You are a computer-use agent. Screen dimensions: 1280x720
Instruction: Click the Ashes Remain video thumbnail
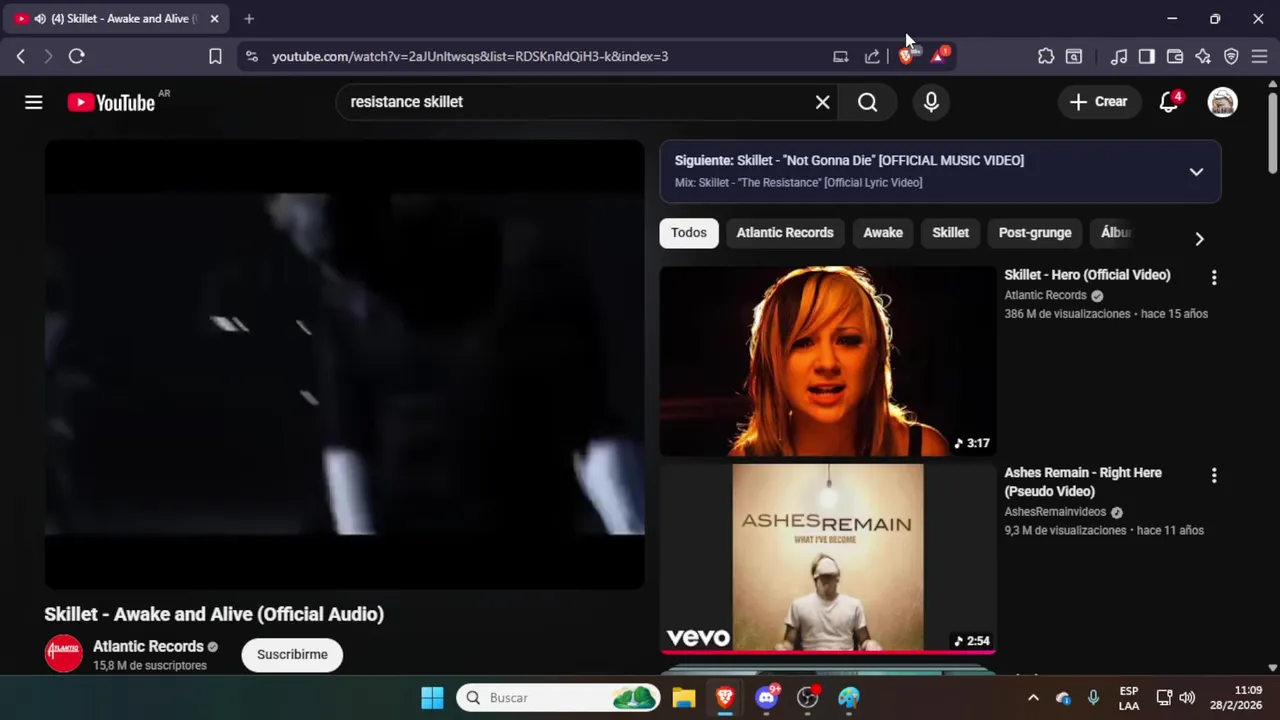[x=828, y=558]
